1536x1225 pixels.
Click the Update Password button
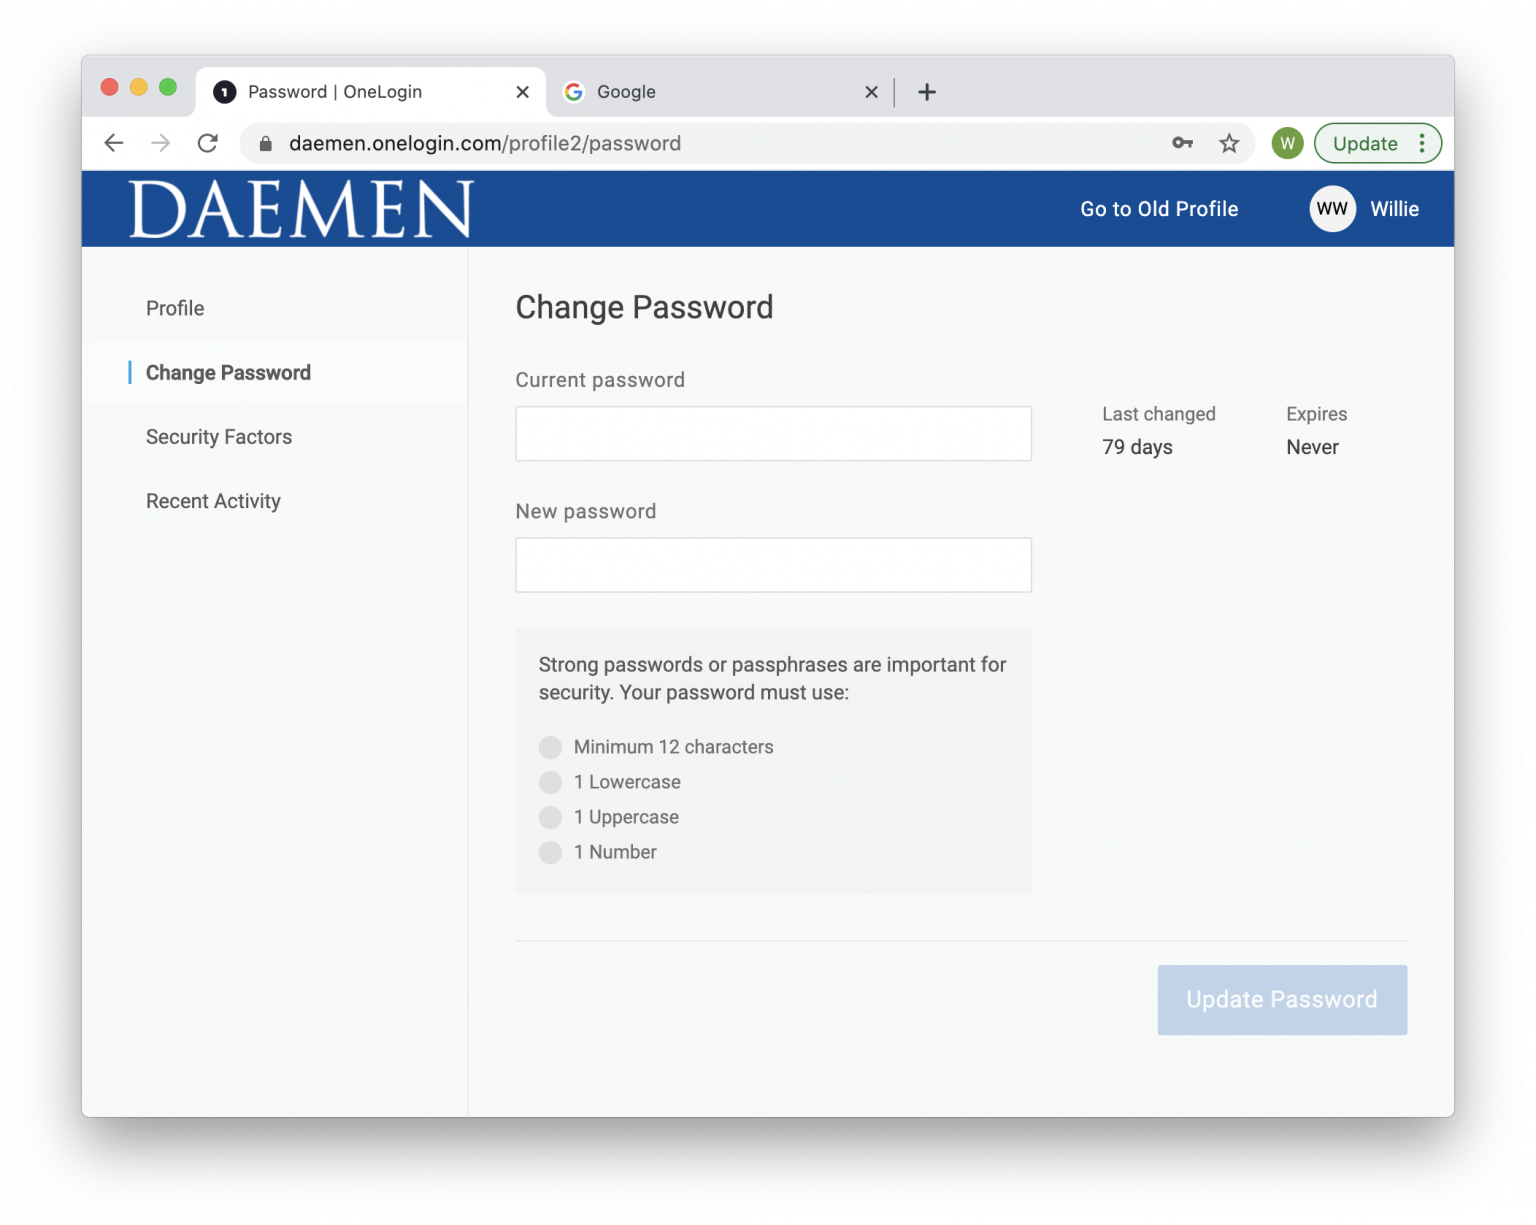pyautogui.click(x=1282, y=1000)
